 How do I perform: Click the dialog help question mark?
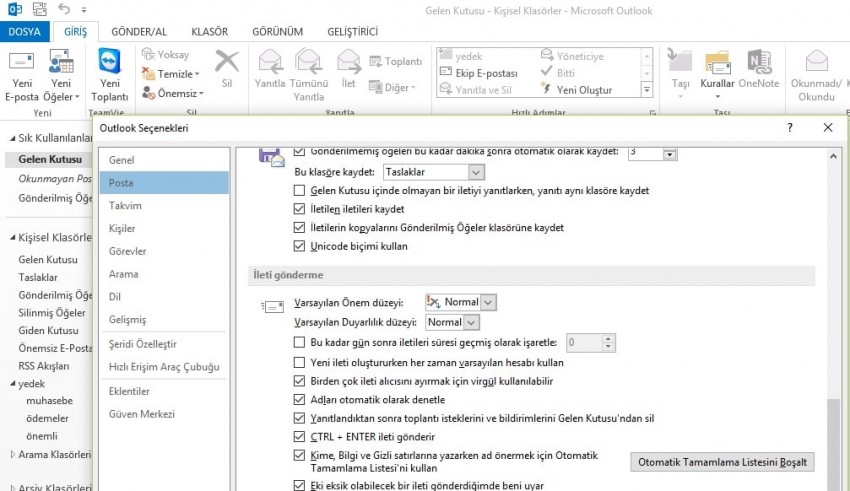pyautogui.click(x=789, y=128)
